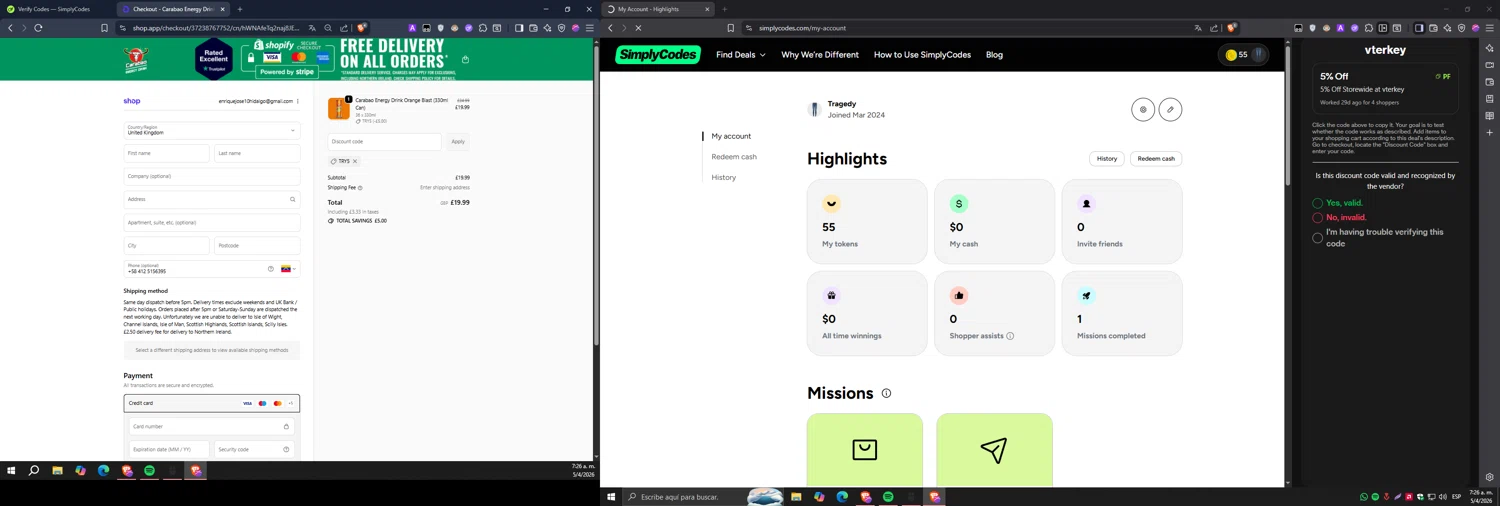Copy the 5% Off vterkey code card
1500x506 pixels.
(1385, 89)
